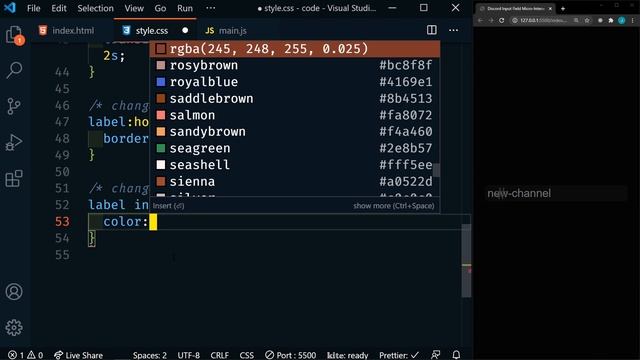Close the browser tab
This screenshot has width=640, height=360.
click(x=550, y=9)
